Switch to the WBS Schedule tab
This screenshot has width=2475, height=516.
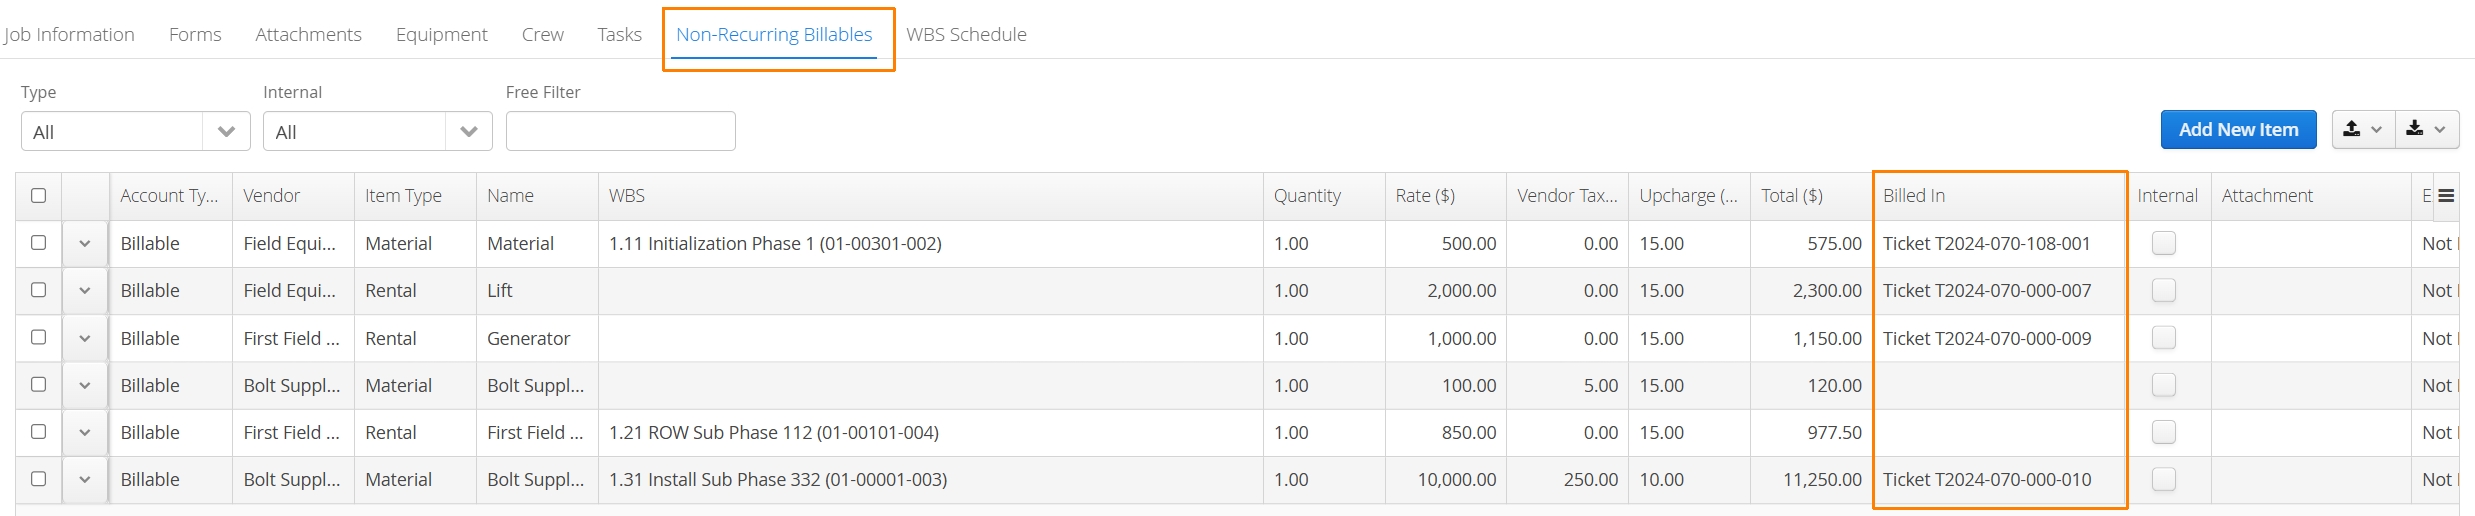pos(966,34)
